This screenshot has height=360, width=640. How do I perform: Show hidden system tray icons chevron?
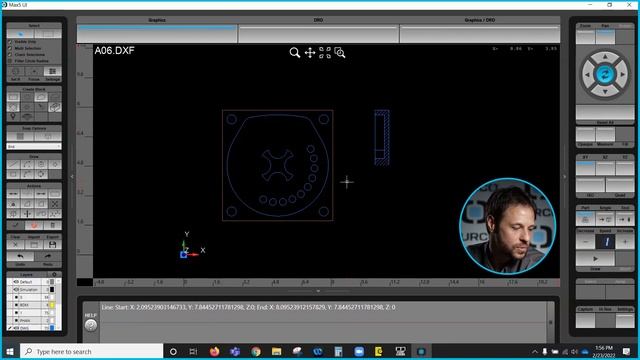pyautogui.click(x=535, y=351)
